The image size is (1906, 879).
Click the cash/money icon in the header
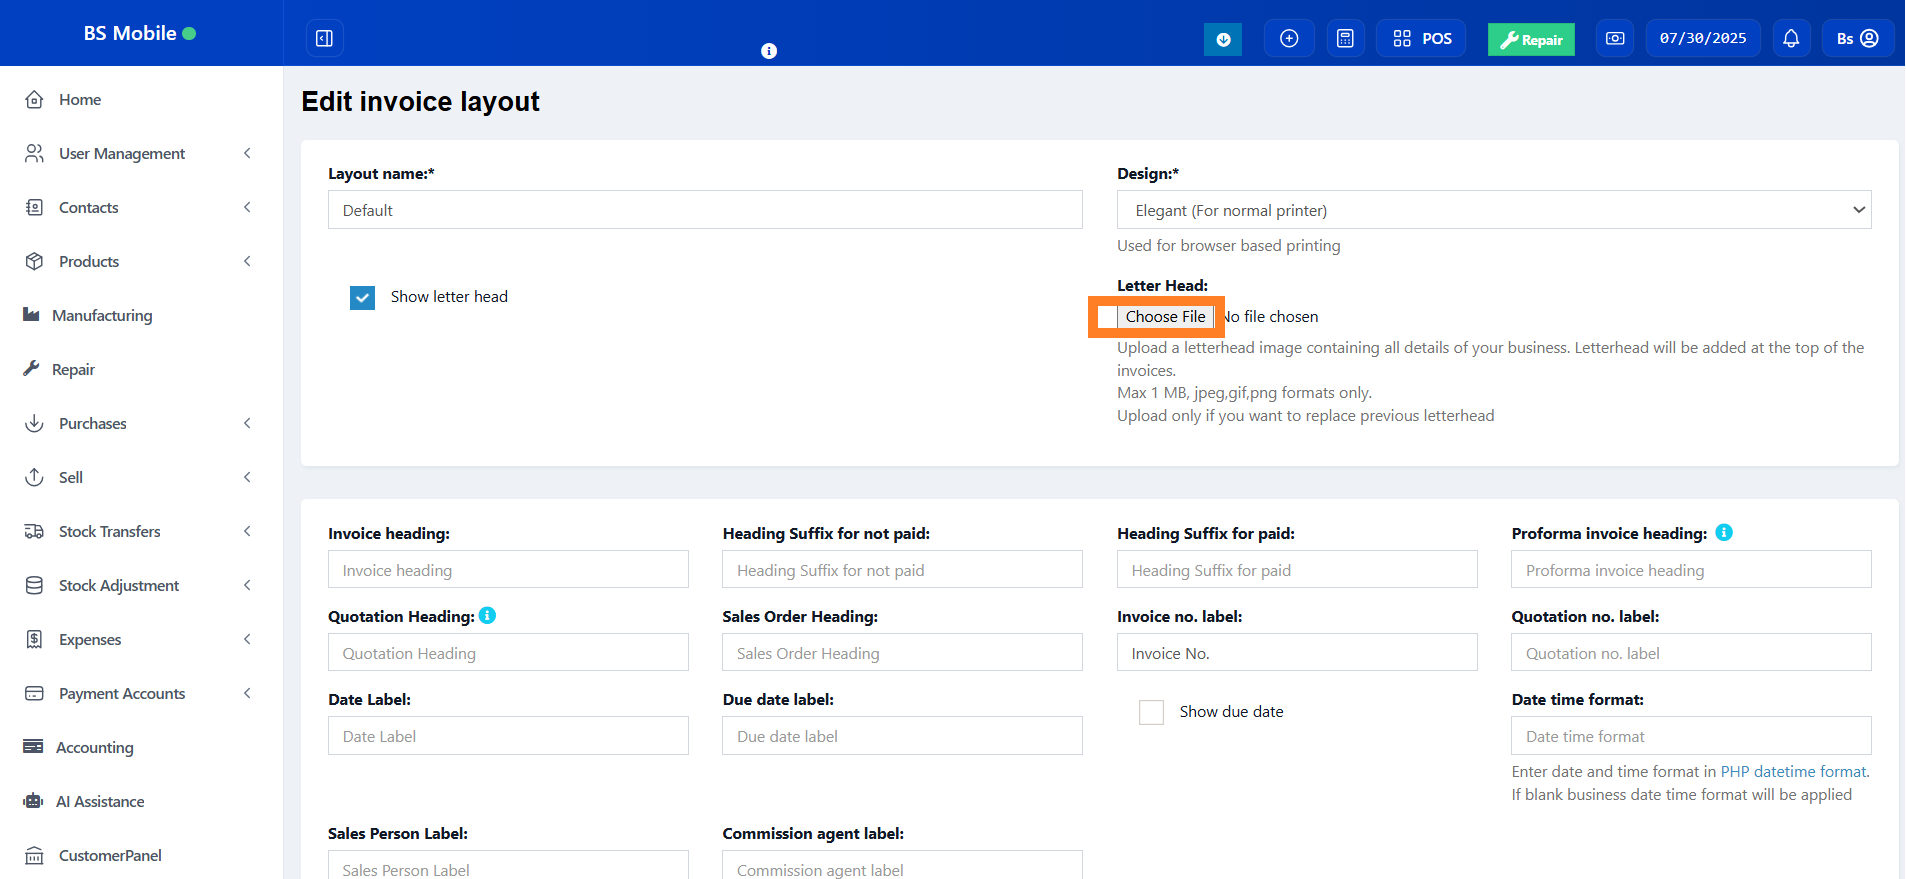1615,39
